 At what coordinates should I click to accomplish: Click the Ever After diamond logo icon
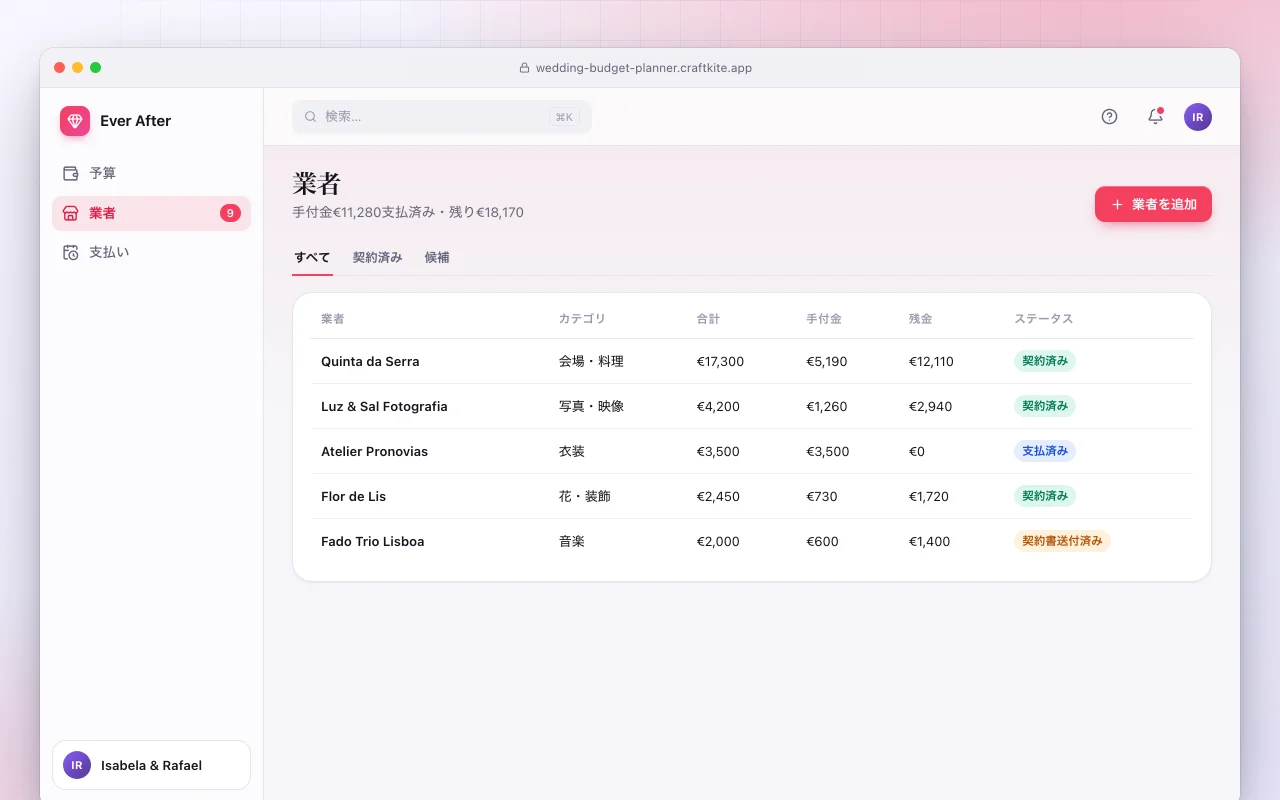click(75, 121)
